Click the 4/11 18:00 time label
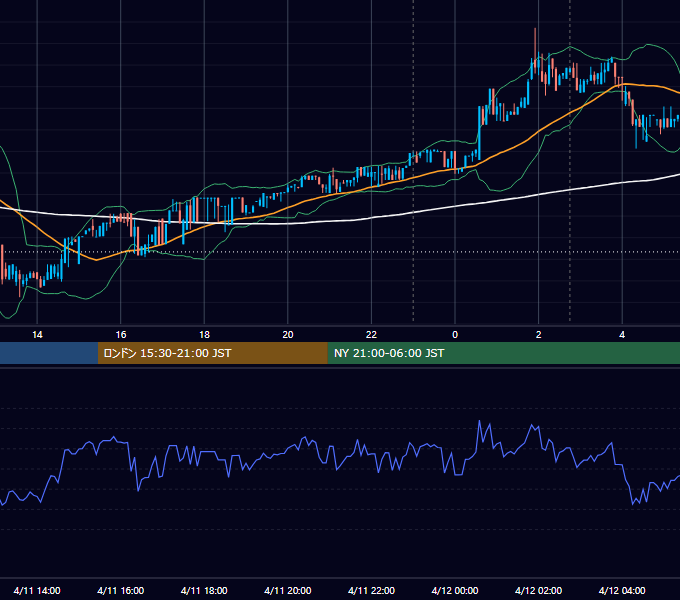680x600 pixels. (x=204, y=590)
